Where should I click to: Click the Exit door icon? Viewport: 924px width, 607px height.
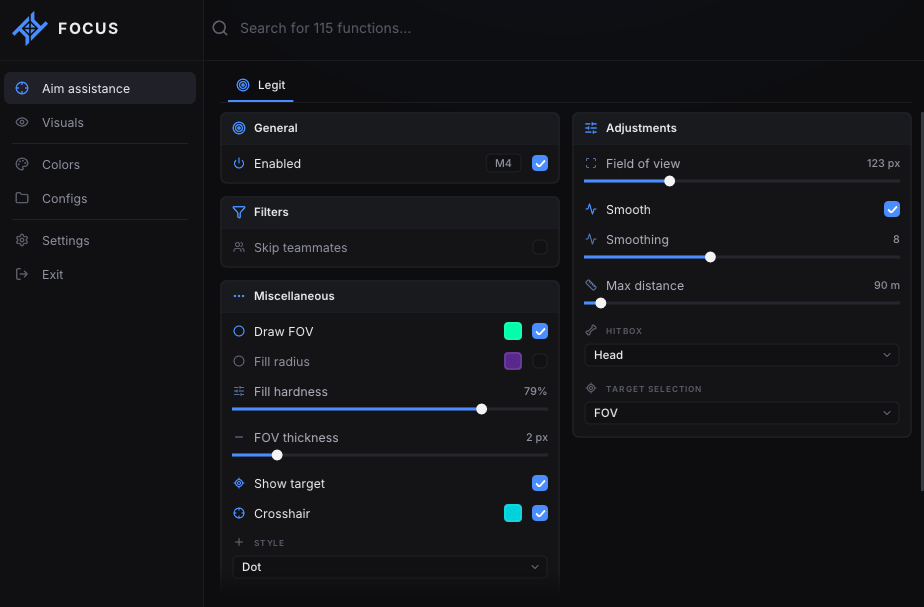(22, 274)
